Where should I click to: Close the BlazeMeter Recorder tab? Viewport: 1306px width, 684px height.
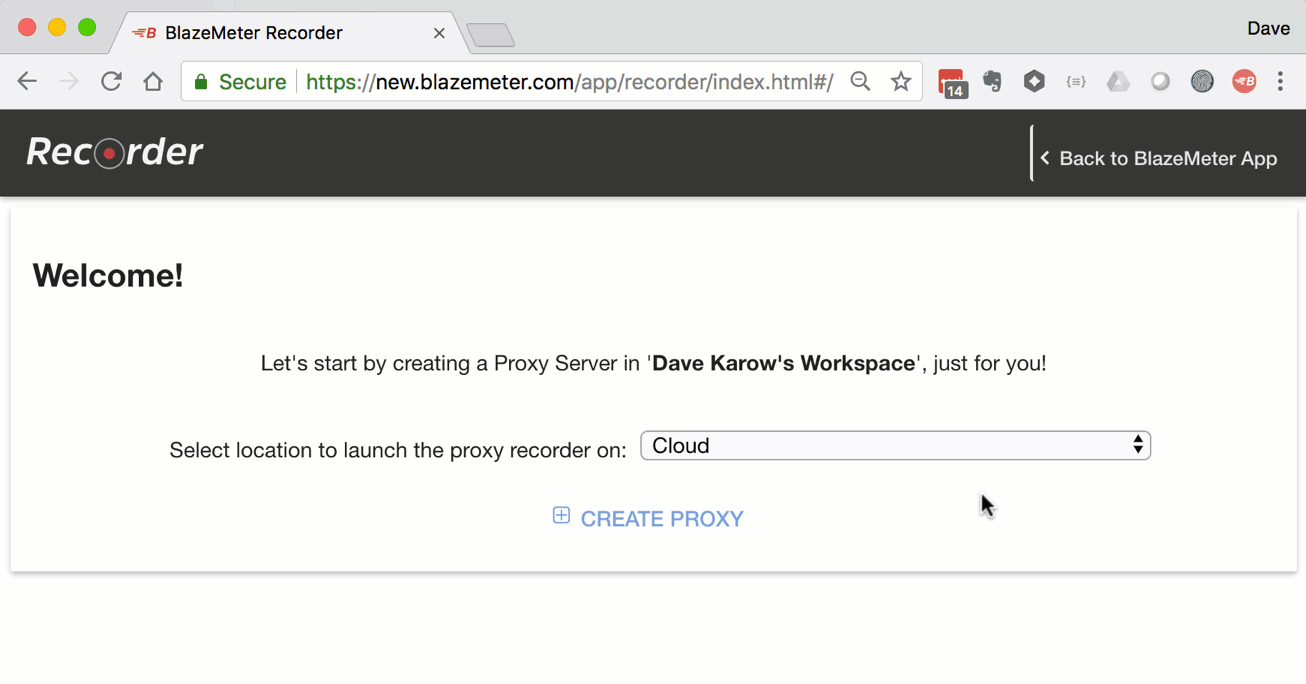(439, 33)
